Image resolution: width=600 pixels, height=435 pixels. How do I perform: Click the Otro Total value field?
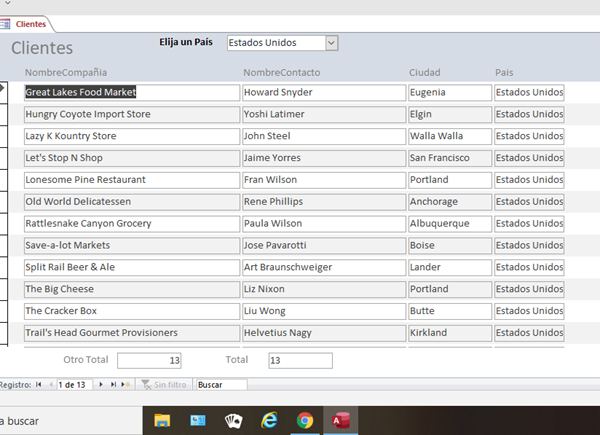click(149, 360)
